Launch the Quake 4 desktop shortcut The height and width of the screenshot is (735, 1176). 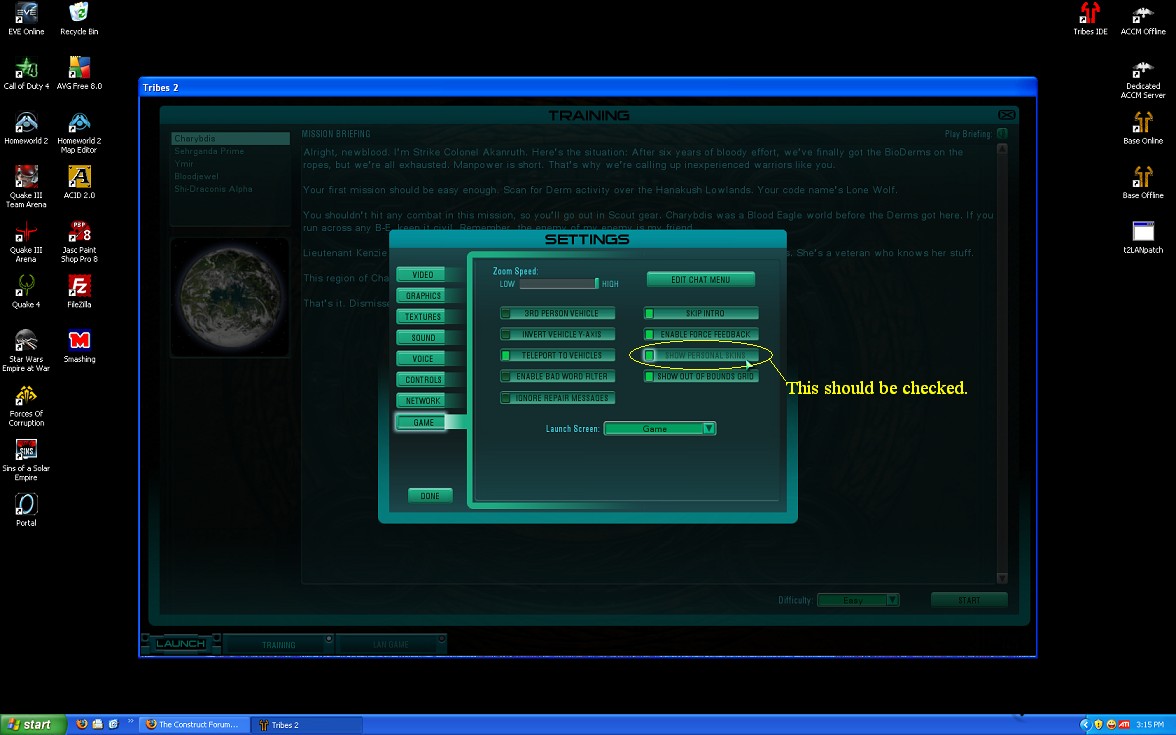[26, 292]
